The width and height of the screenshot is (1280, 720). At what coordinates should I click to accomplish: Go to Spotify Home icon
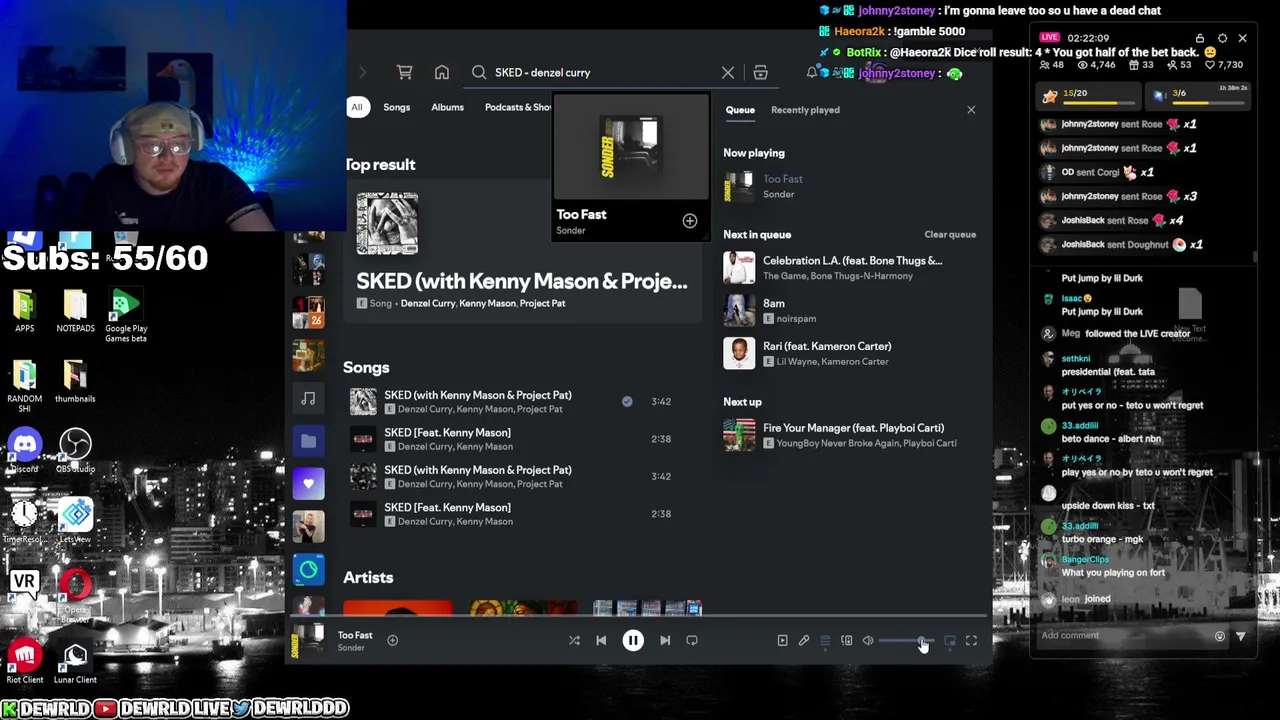(441, 72)
